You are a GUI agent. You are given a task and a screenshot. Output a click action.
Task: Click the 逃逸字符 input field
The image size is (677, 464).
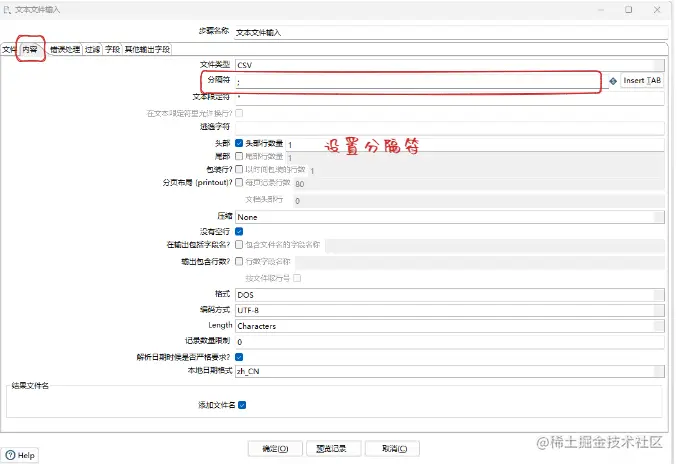pos(449,127)
